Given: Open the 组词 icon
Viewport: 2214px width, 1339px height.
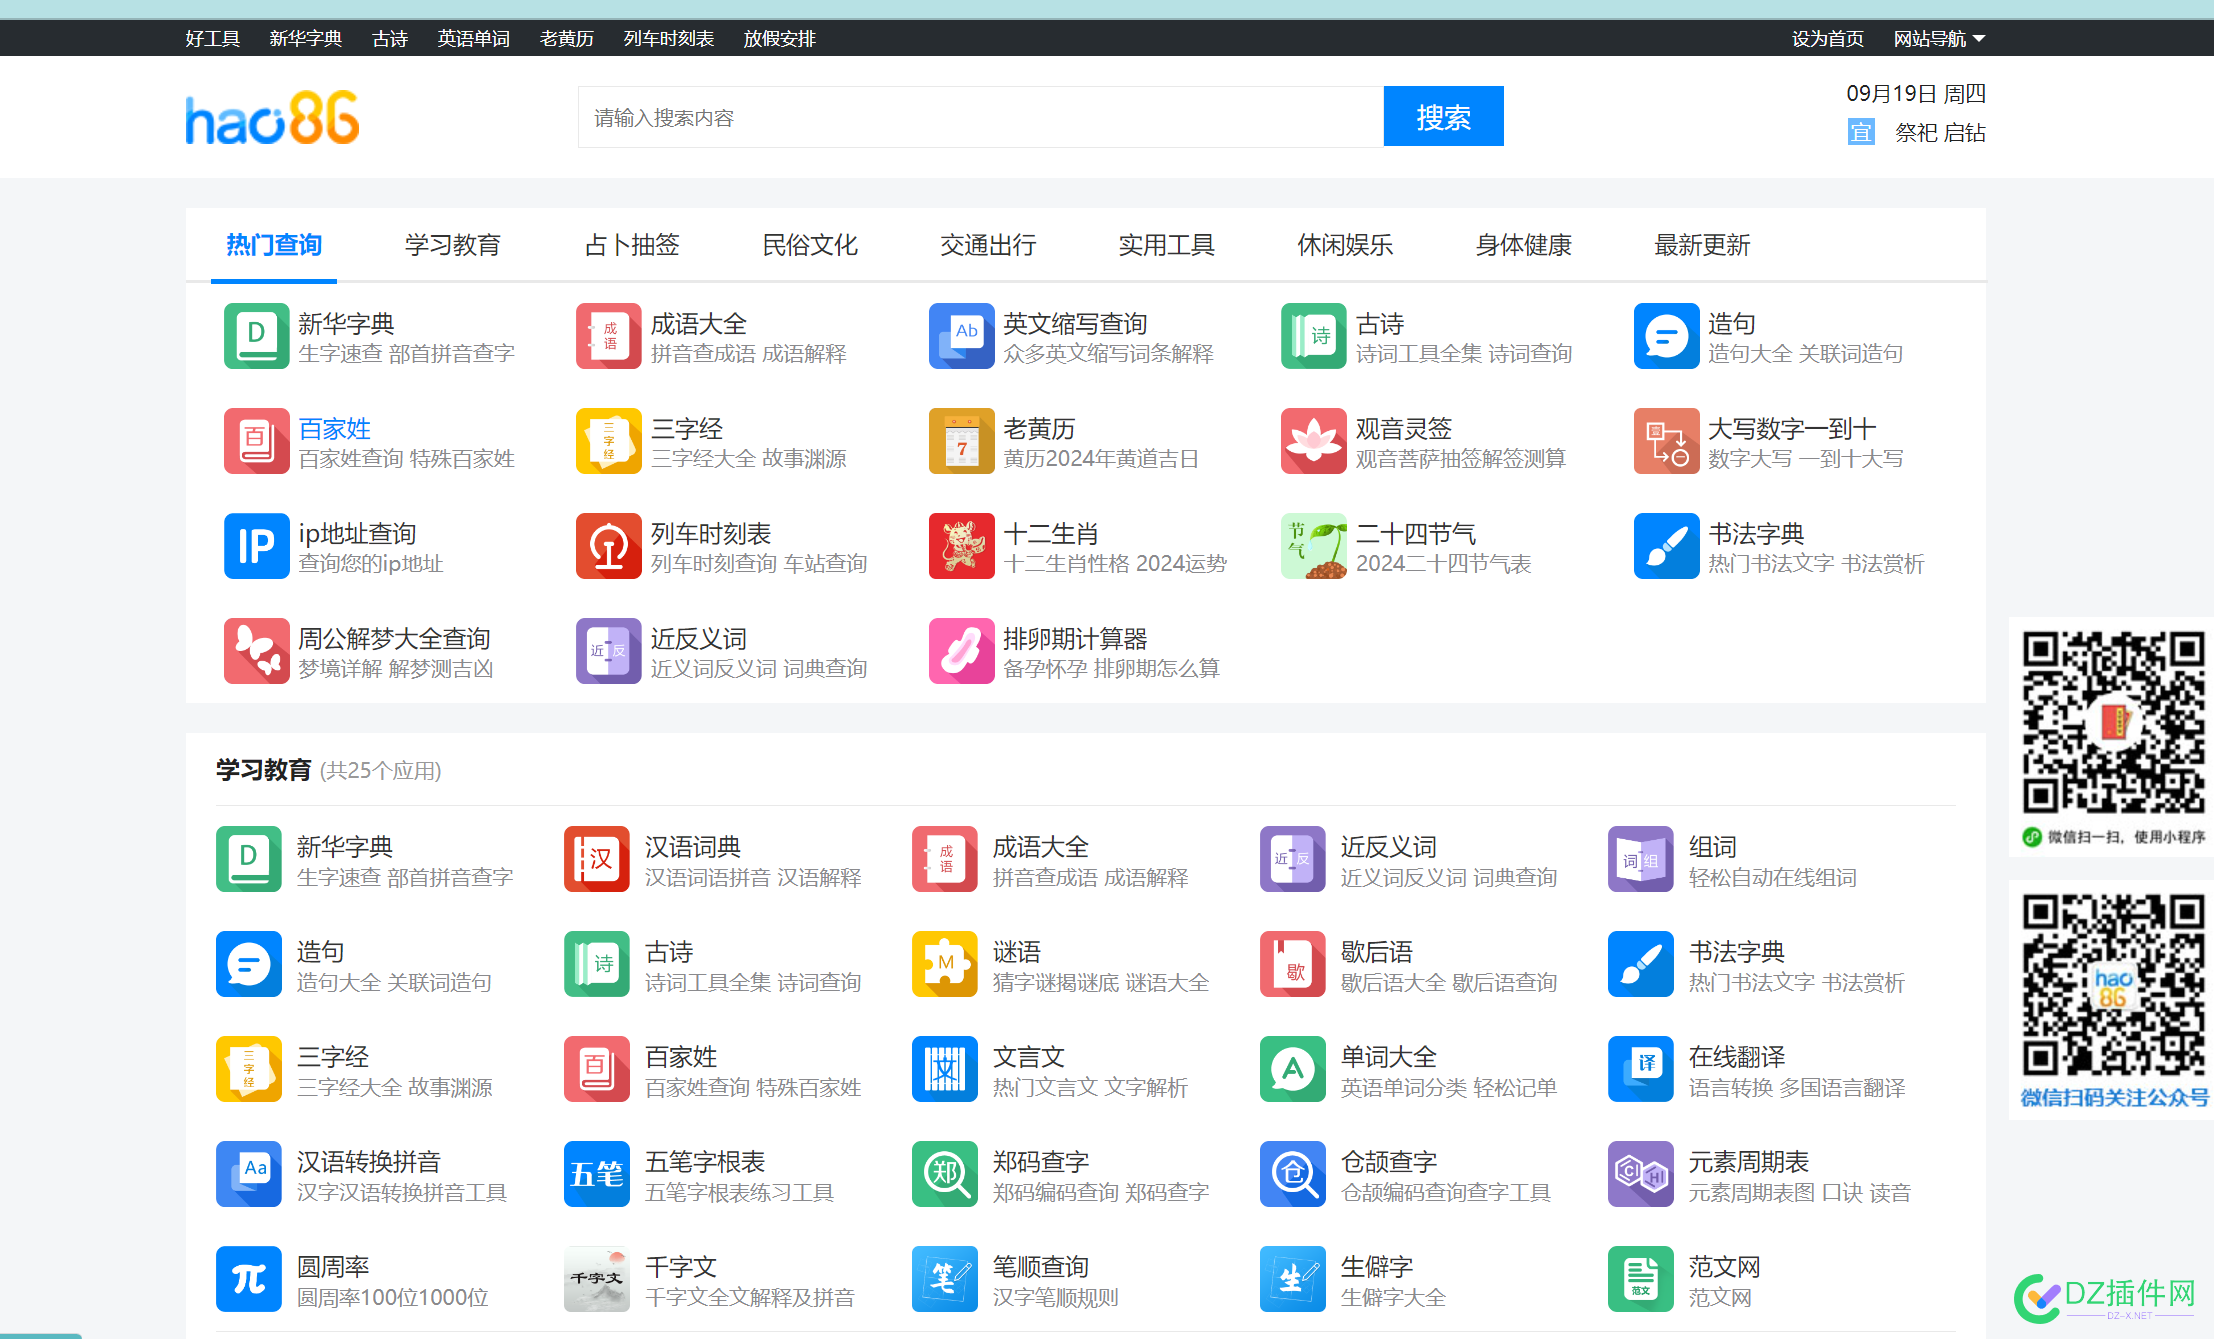Looking at the screenshot, I should click(x=1641, y=859).
